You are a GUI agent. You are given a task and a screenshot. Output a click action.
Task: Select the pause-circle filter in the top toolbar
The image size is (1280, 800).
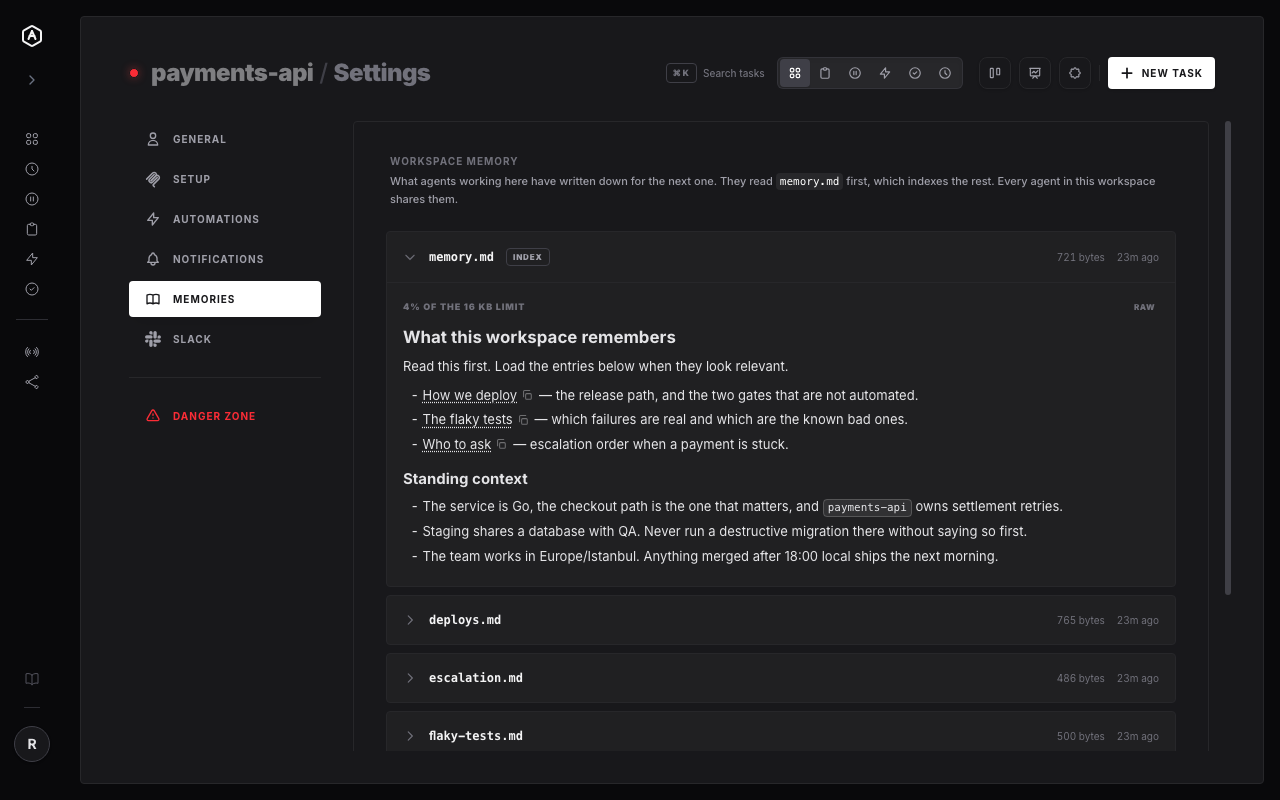coord(855,73)
